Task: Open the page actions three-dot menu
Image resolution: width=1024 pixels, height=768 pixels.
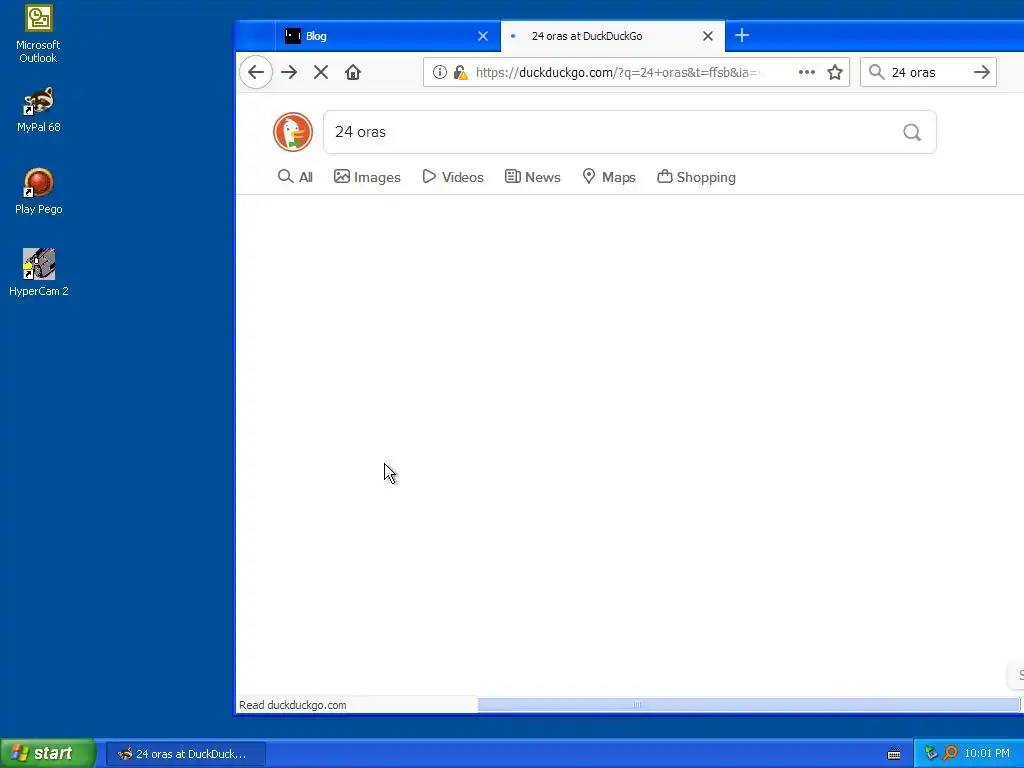Action: tap(807, 72)
